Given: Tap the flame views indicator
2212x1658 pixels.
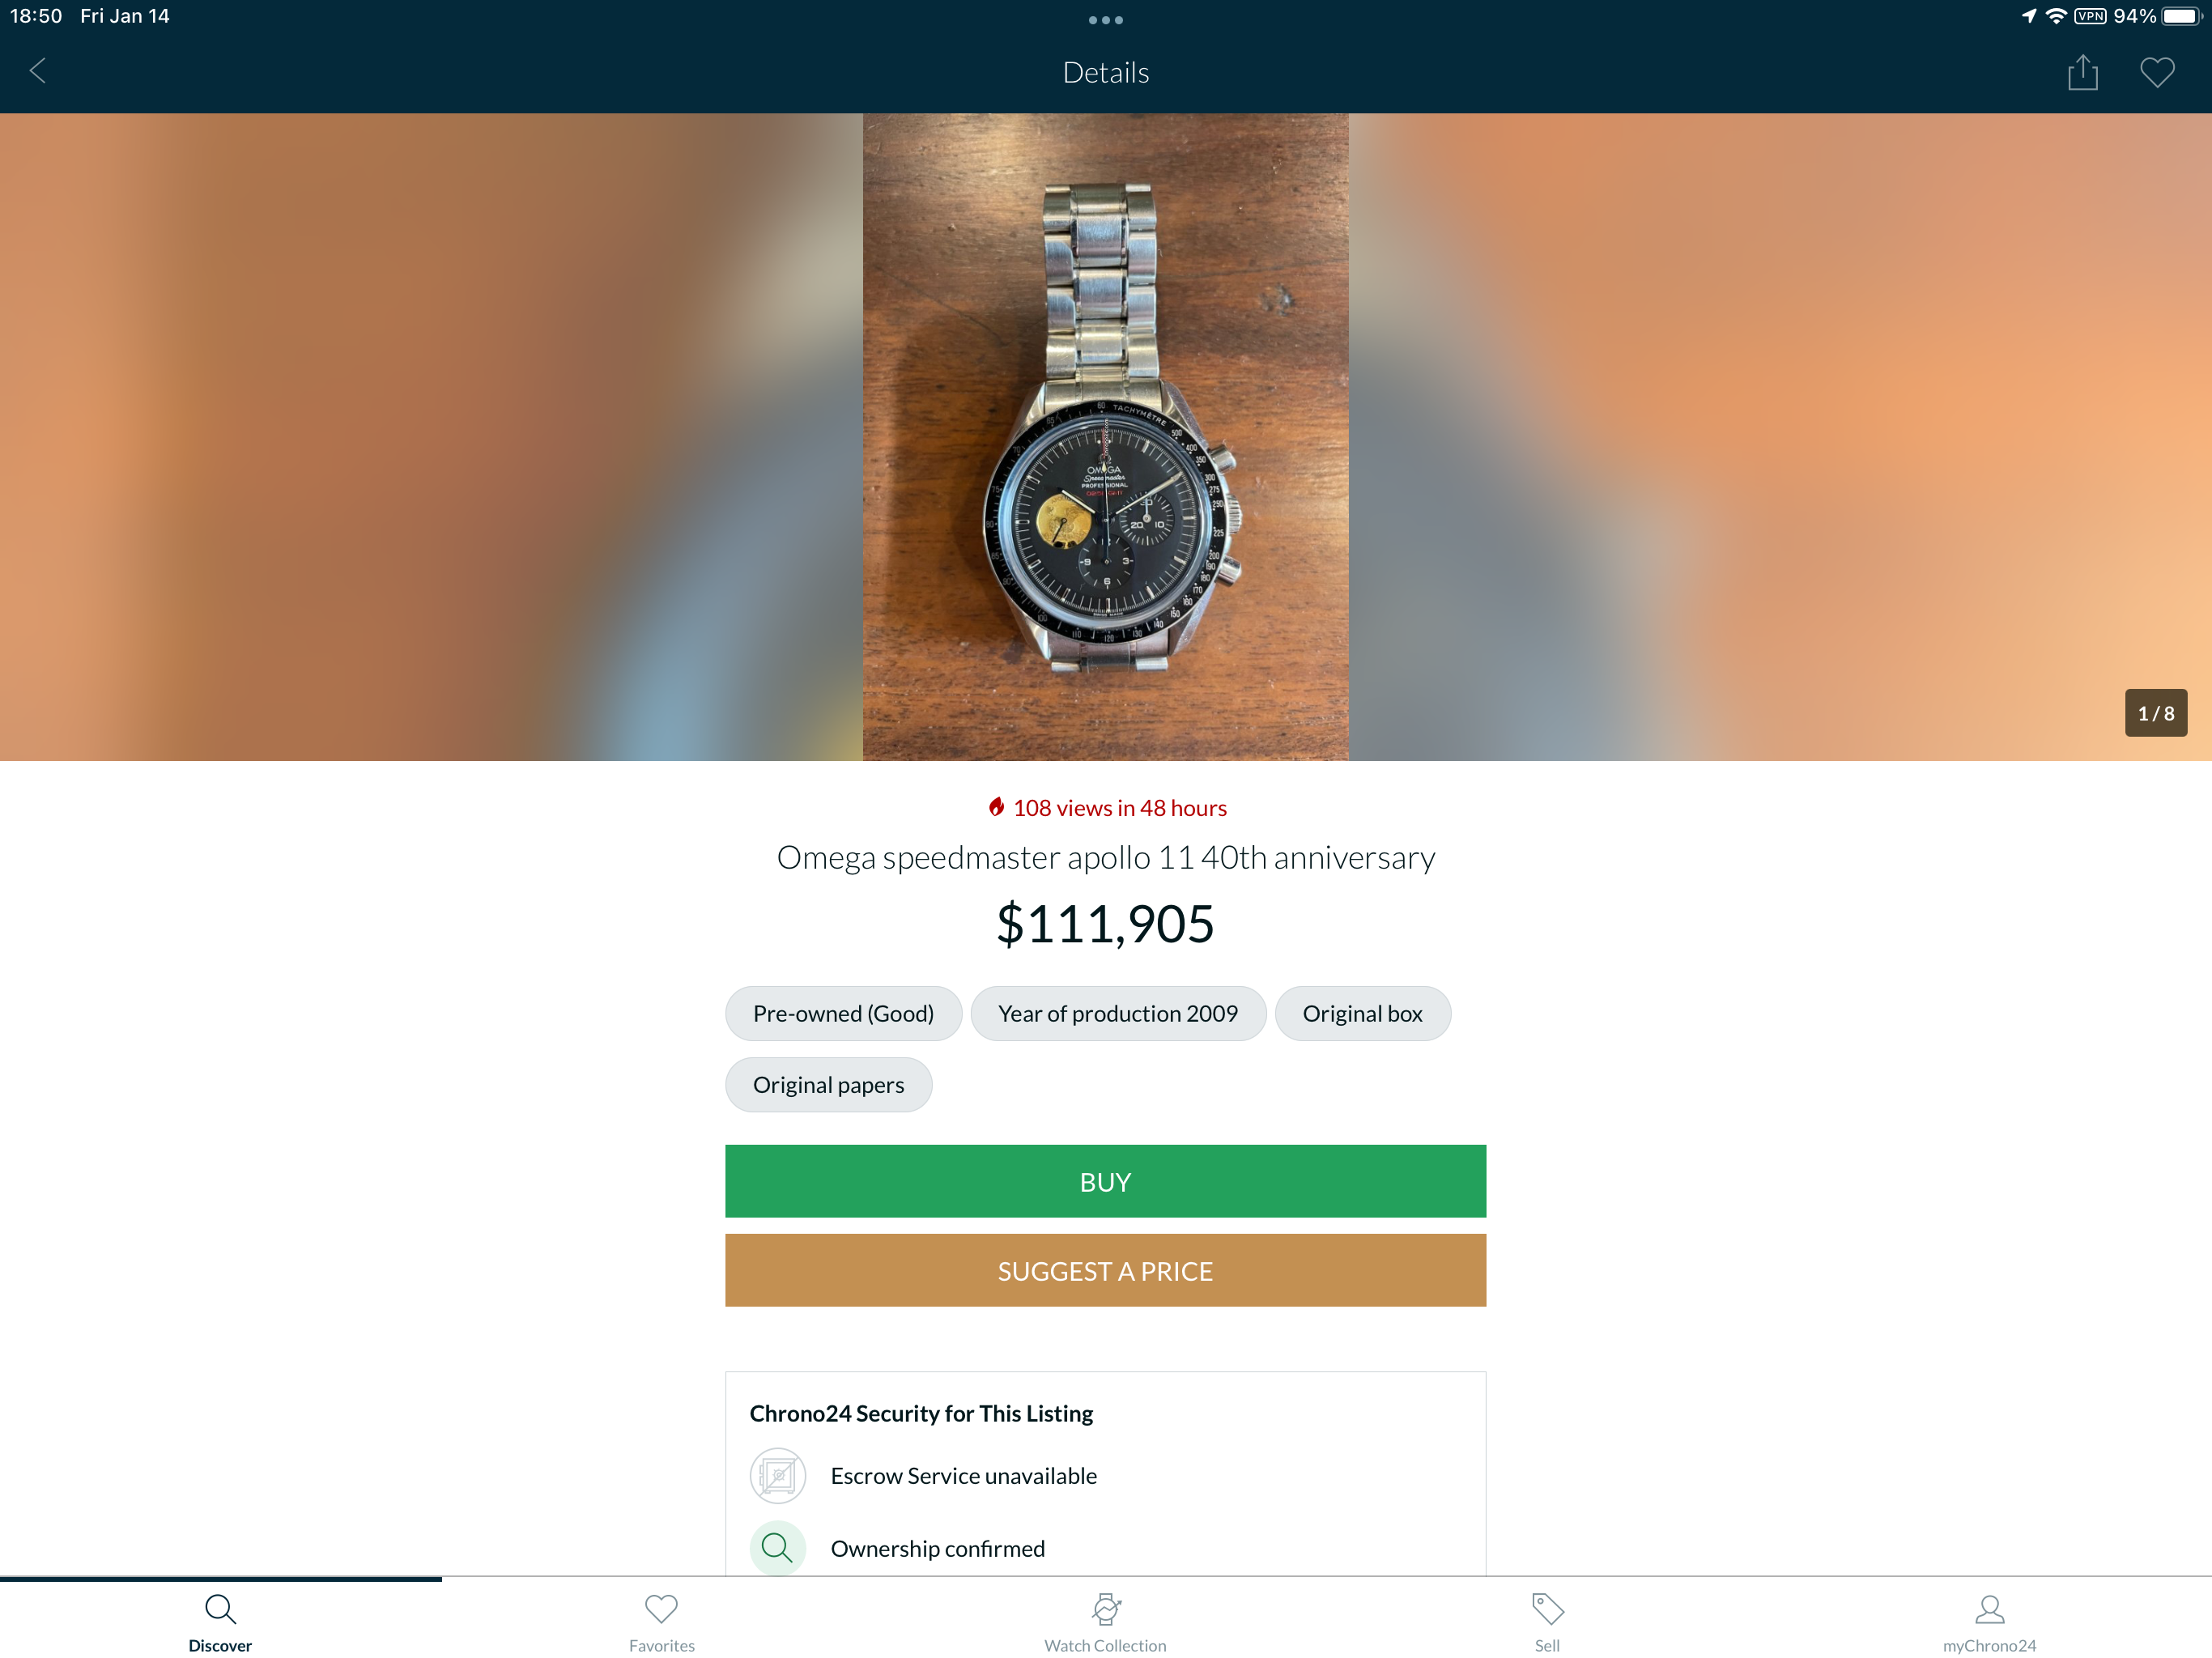Looking at the screenshot, I should (x=1106, y=807).
